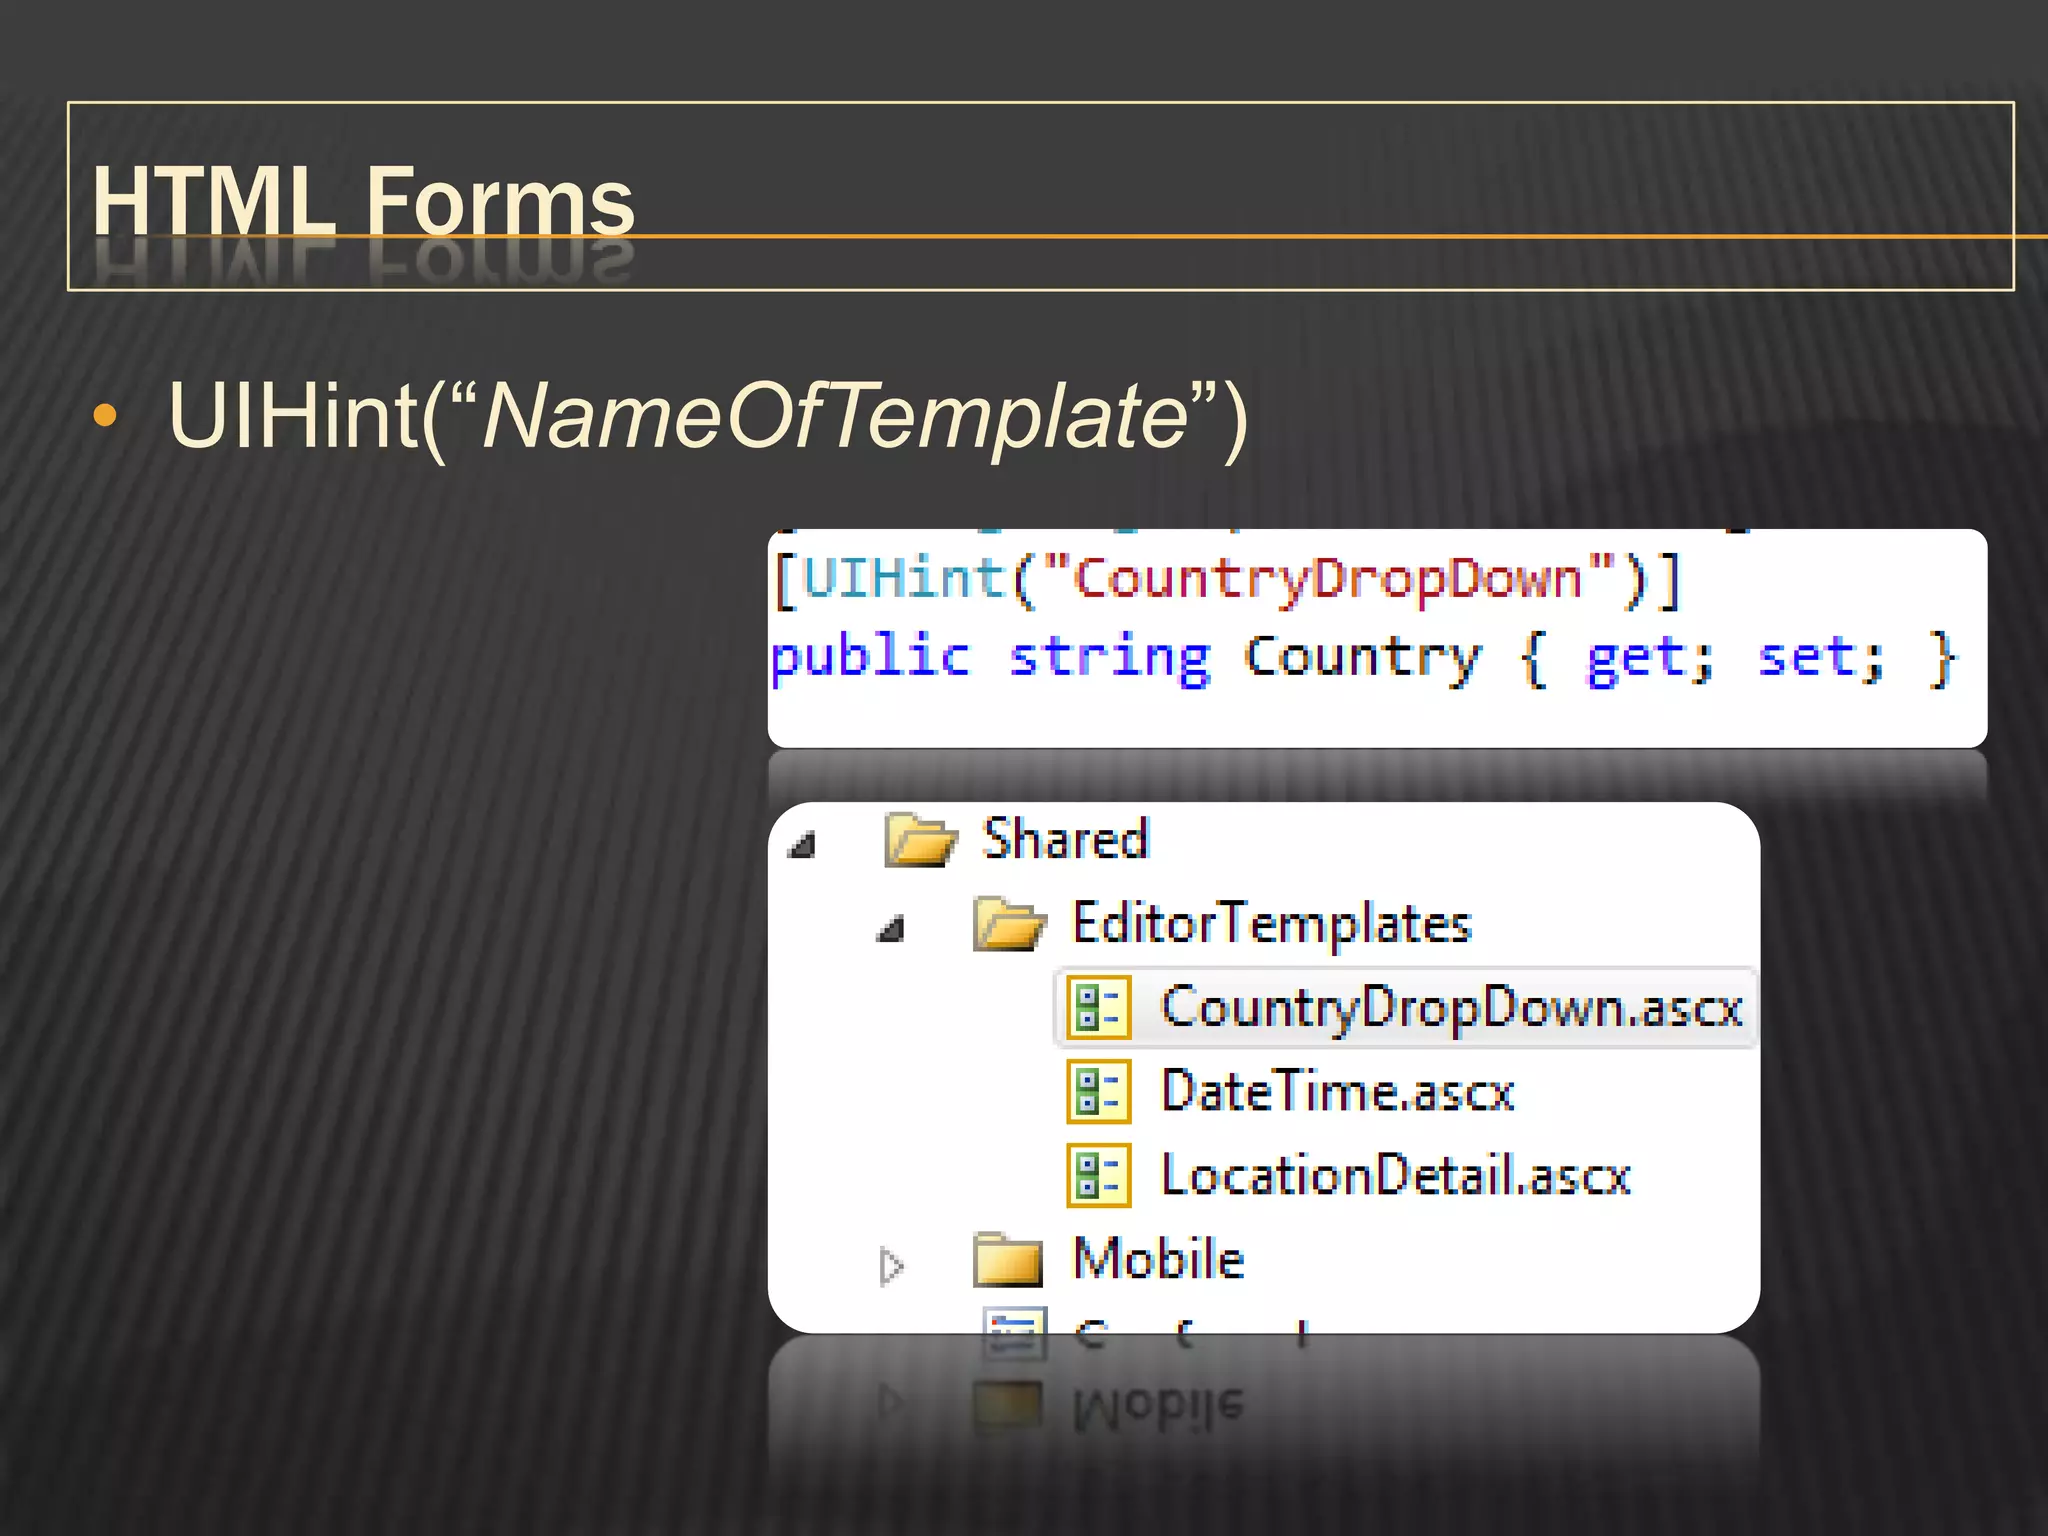Viewport: 2048px width, 1536px height.
Task: Select the Mobile folder label
Action: pos(1158,1259)
